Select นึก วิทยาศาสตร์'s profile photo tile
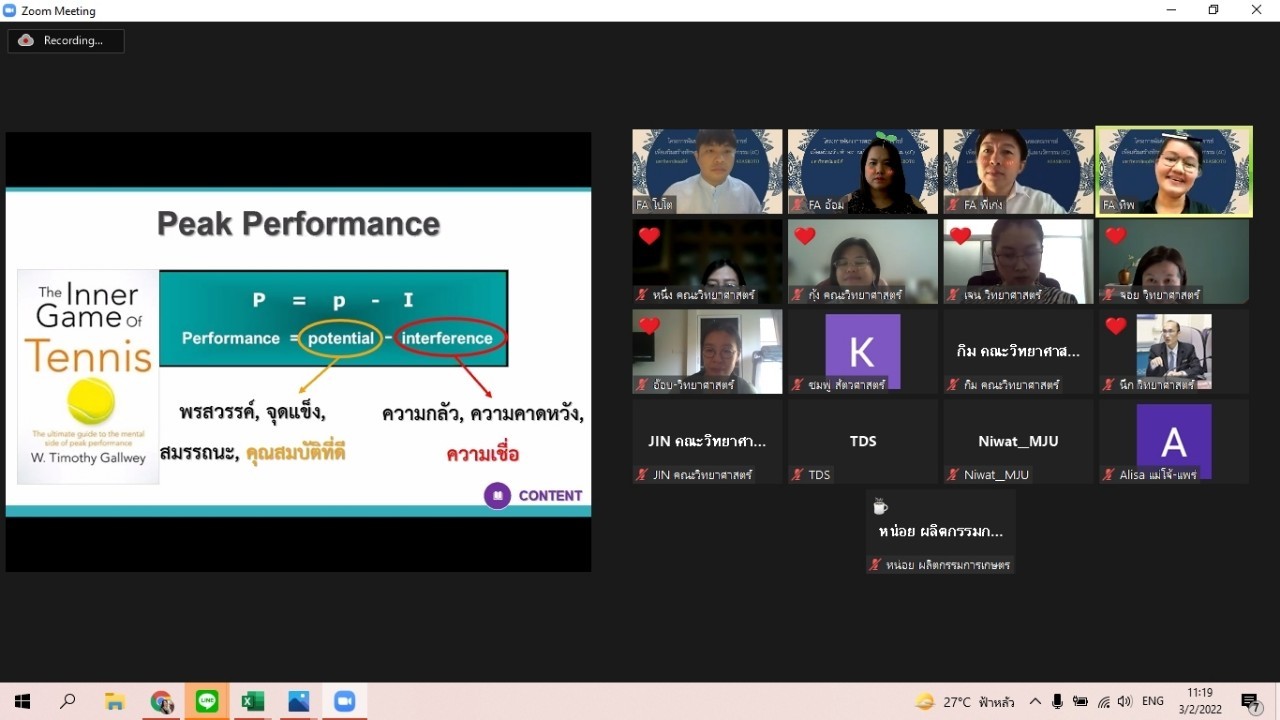 coord(1174,351)
